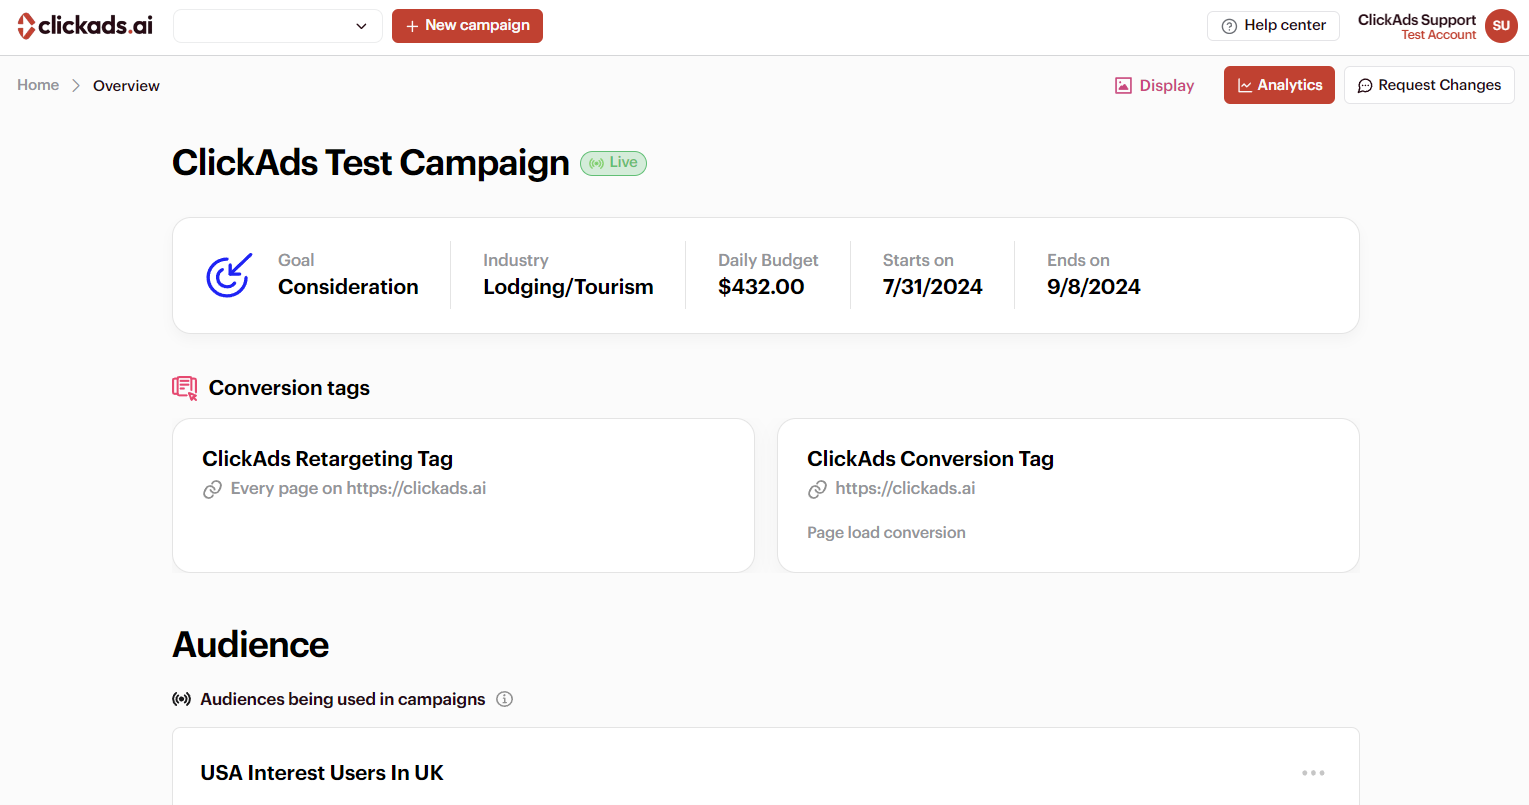Select the $432.00 daily budget
This screenshot has height=805, width=1529.
tap(761, 287)
